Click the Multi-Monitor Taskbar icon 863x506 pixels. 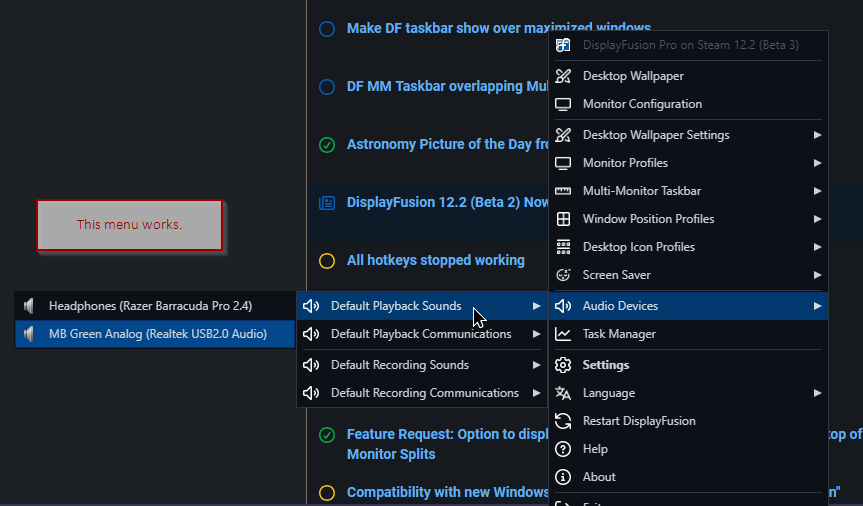[x=563, y=191]
